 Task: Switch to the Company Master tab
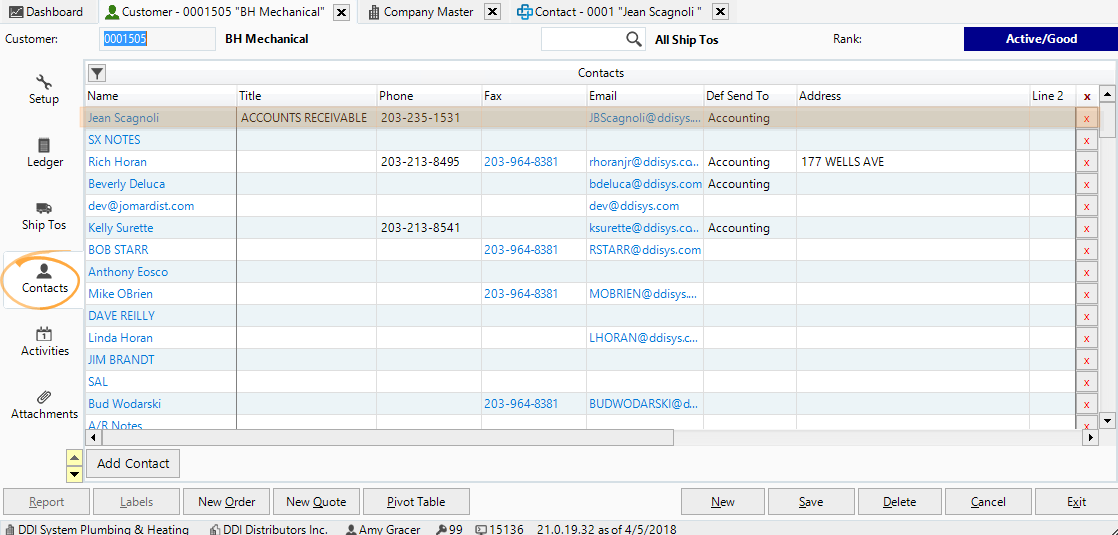[421, 12]
